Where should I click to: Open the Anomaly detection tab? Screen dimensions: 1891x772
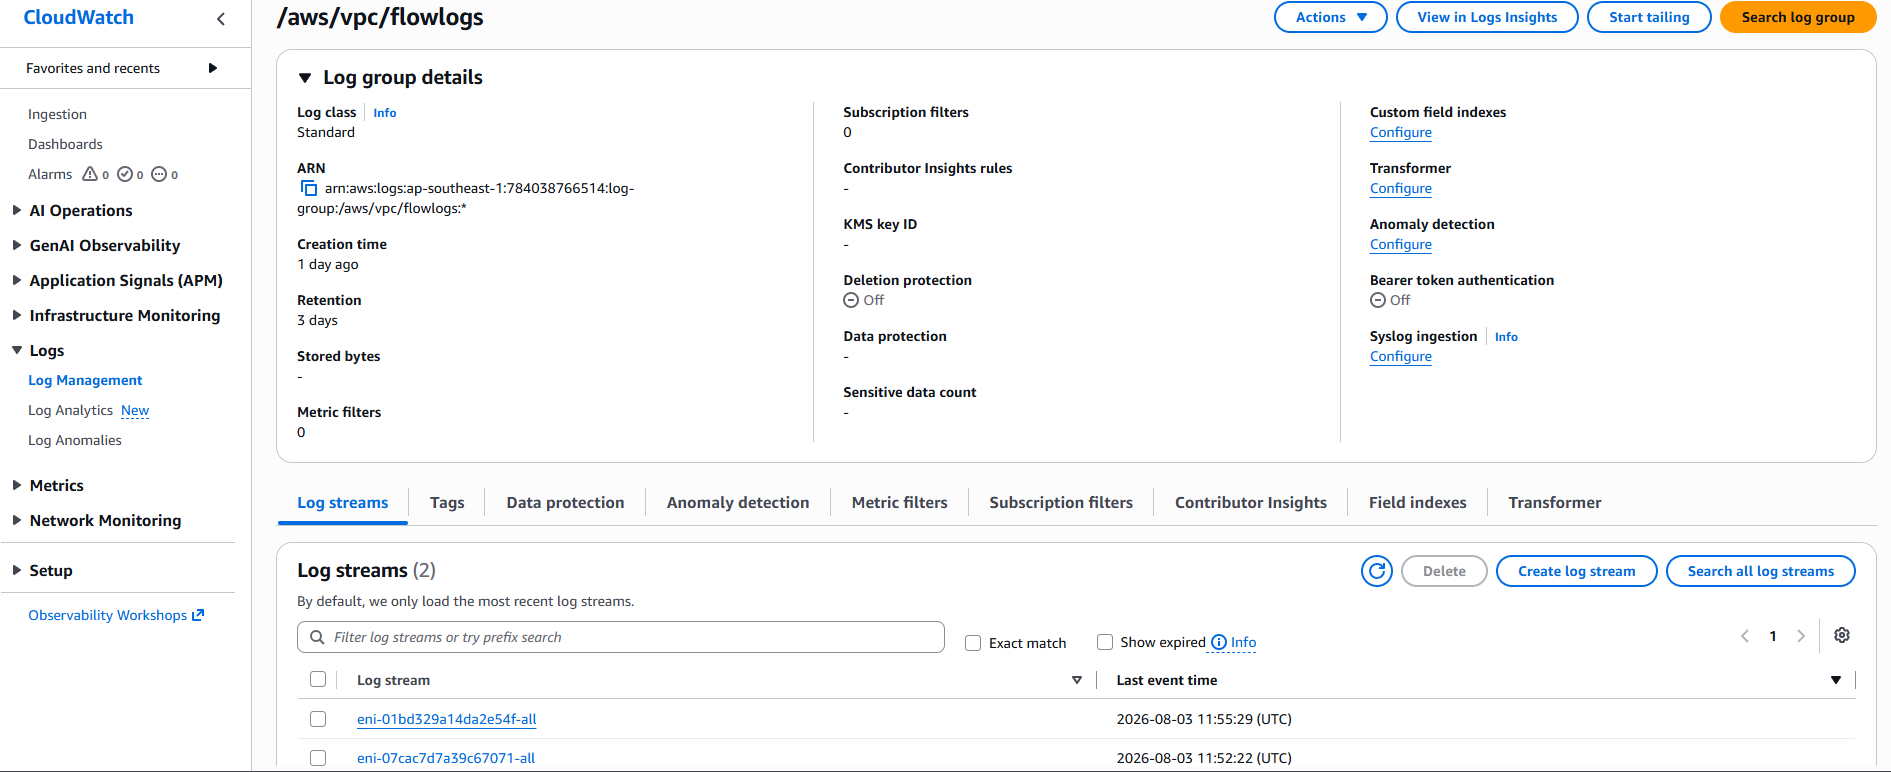coord(738,503)
